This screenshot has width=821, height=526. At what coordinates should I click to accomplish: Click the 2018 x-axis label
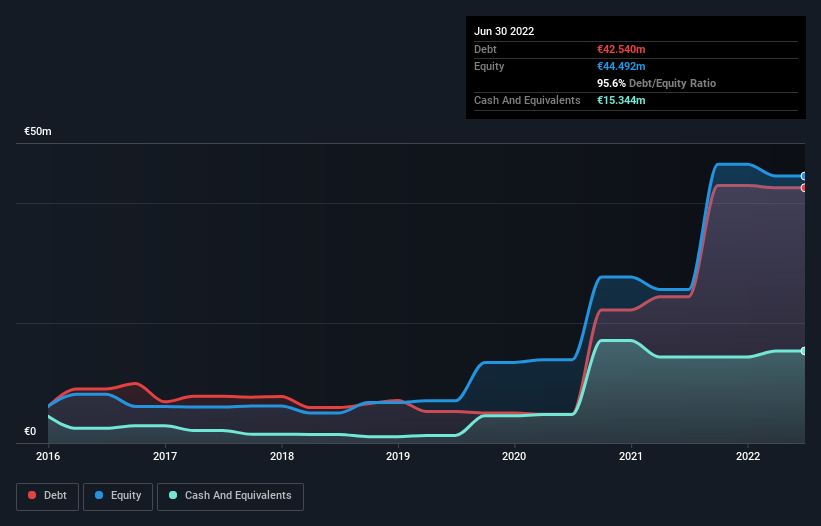[282, 456]
